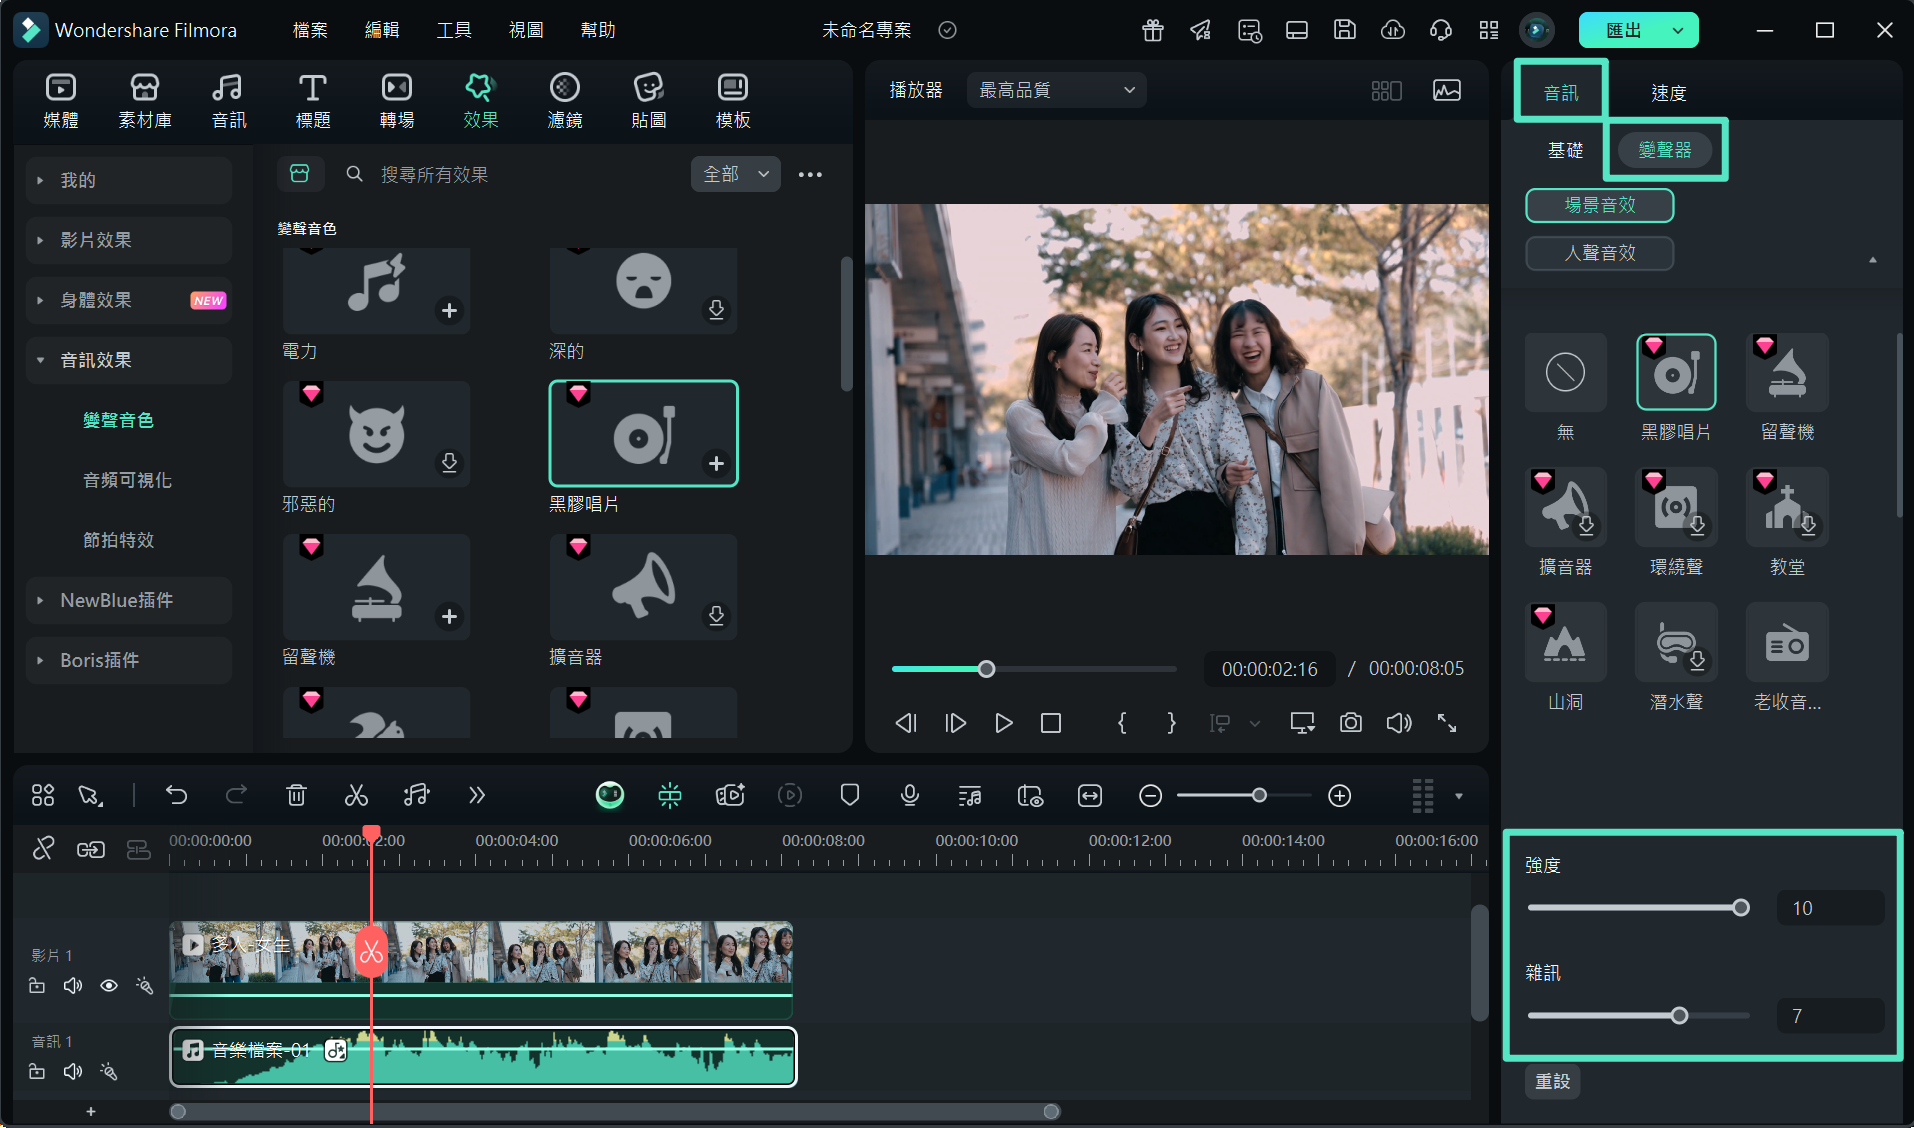Download the 深的 voice effect

716,310
